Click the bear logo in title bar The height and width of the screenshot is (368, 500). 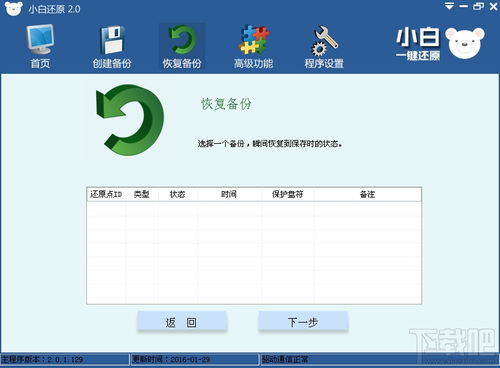coord(14,9)
